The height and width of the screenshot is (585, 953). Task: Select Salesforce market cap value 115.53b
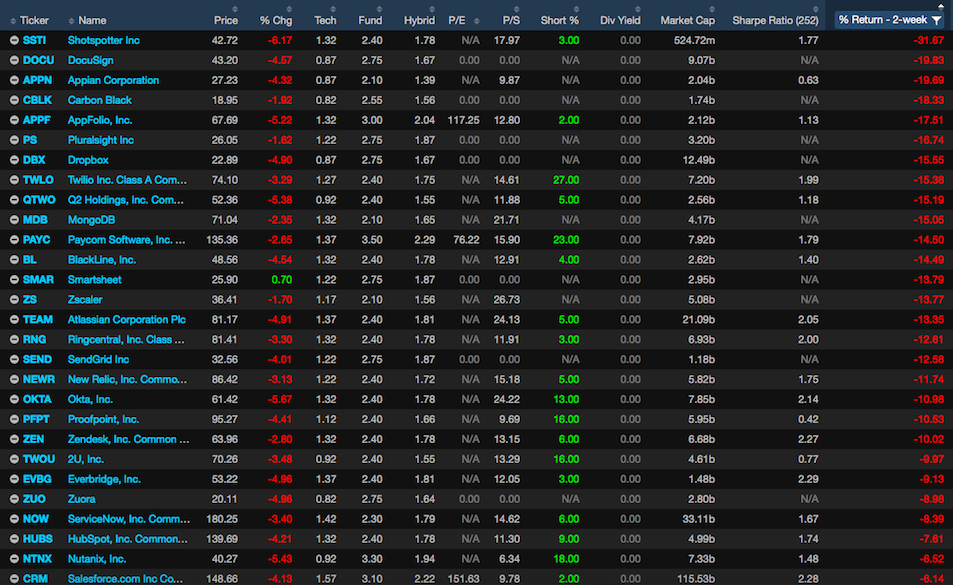[x=695, y=578]
